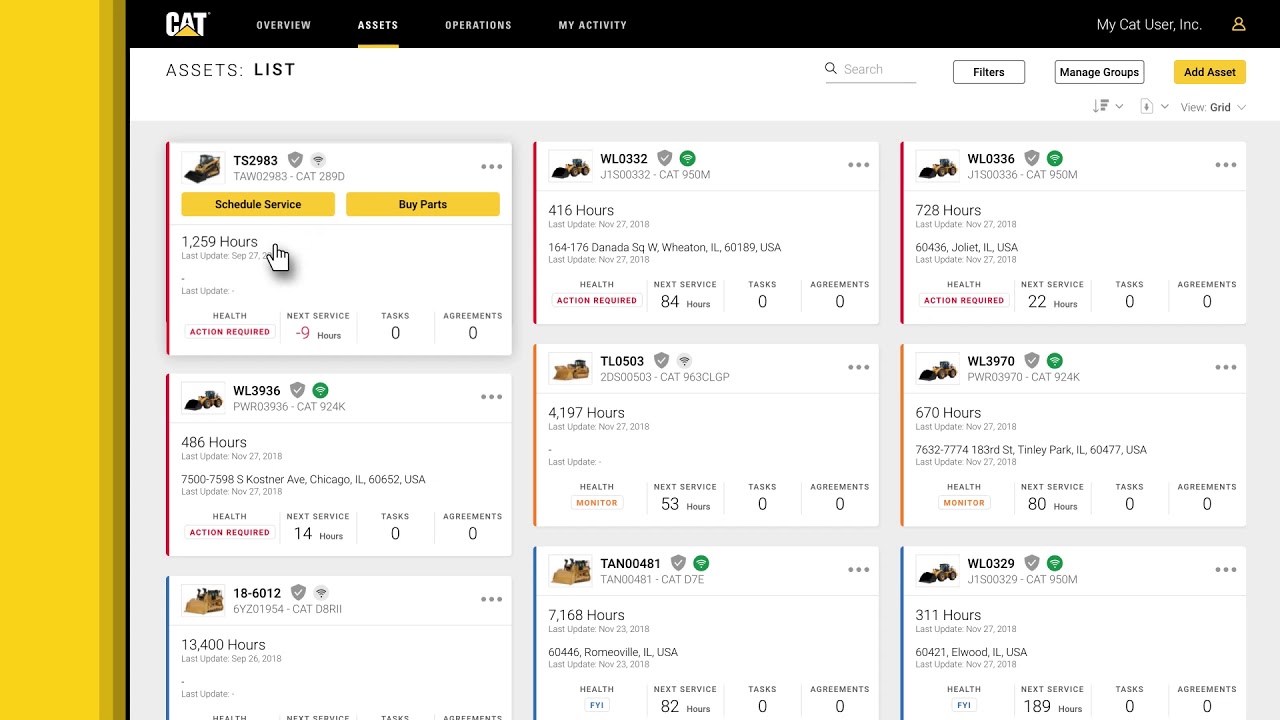Open more options for WL0332
Viewport: 1280px width, 720px height.
point(858,165)
